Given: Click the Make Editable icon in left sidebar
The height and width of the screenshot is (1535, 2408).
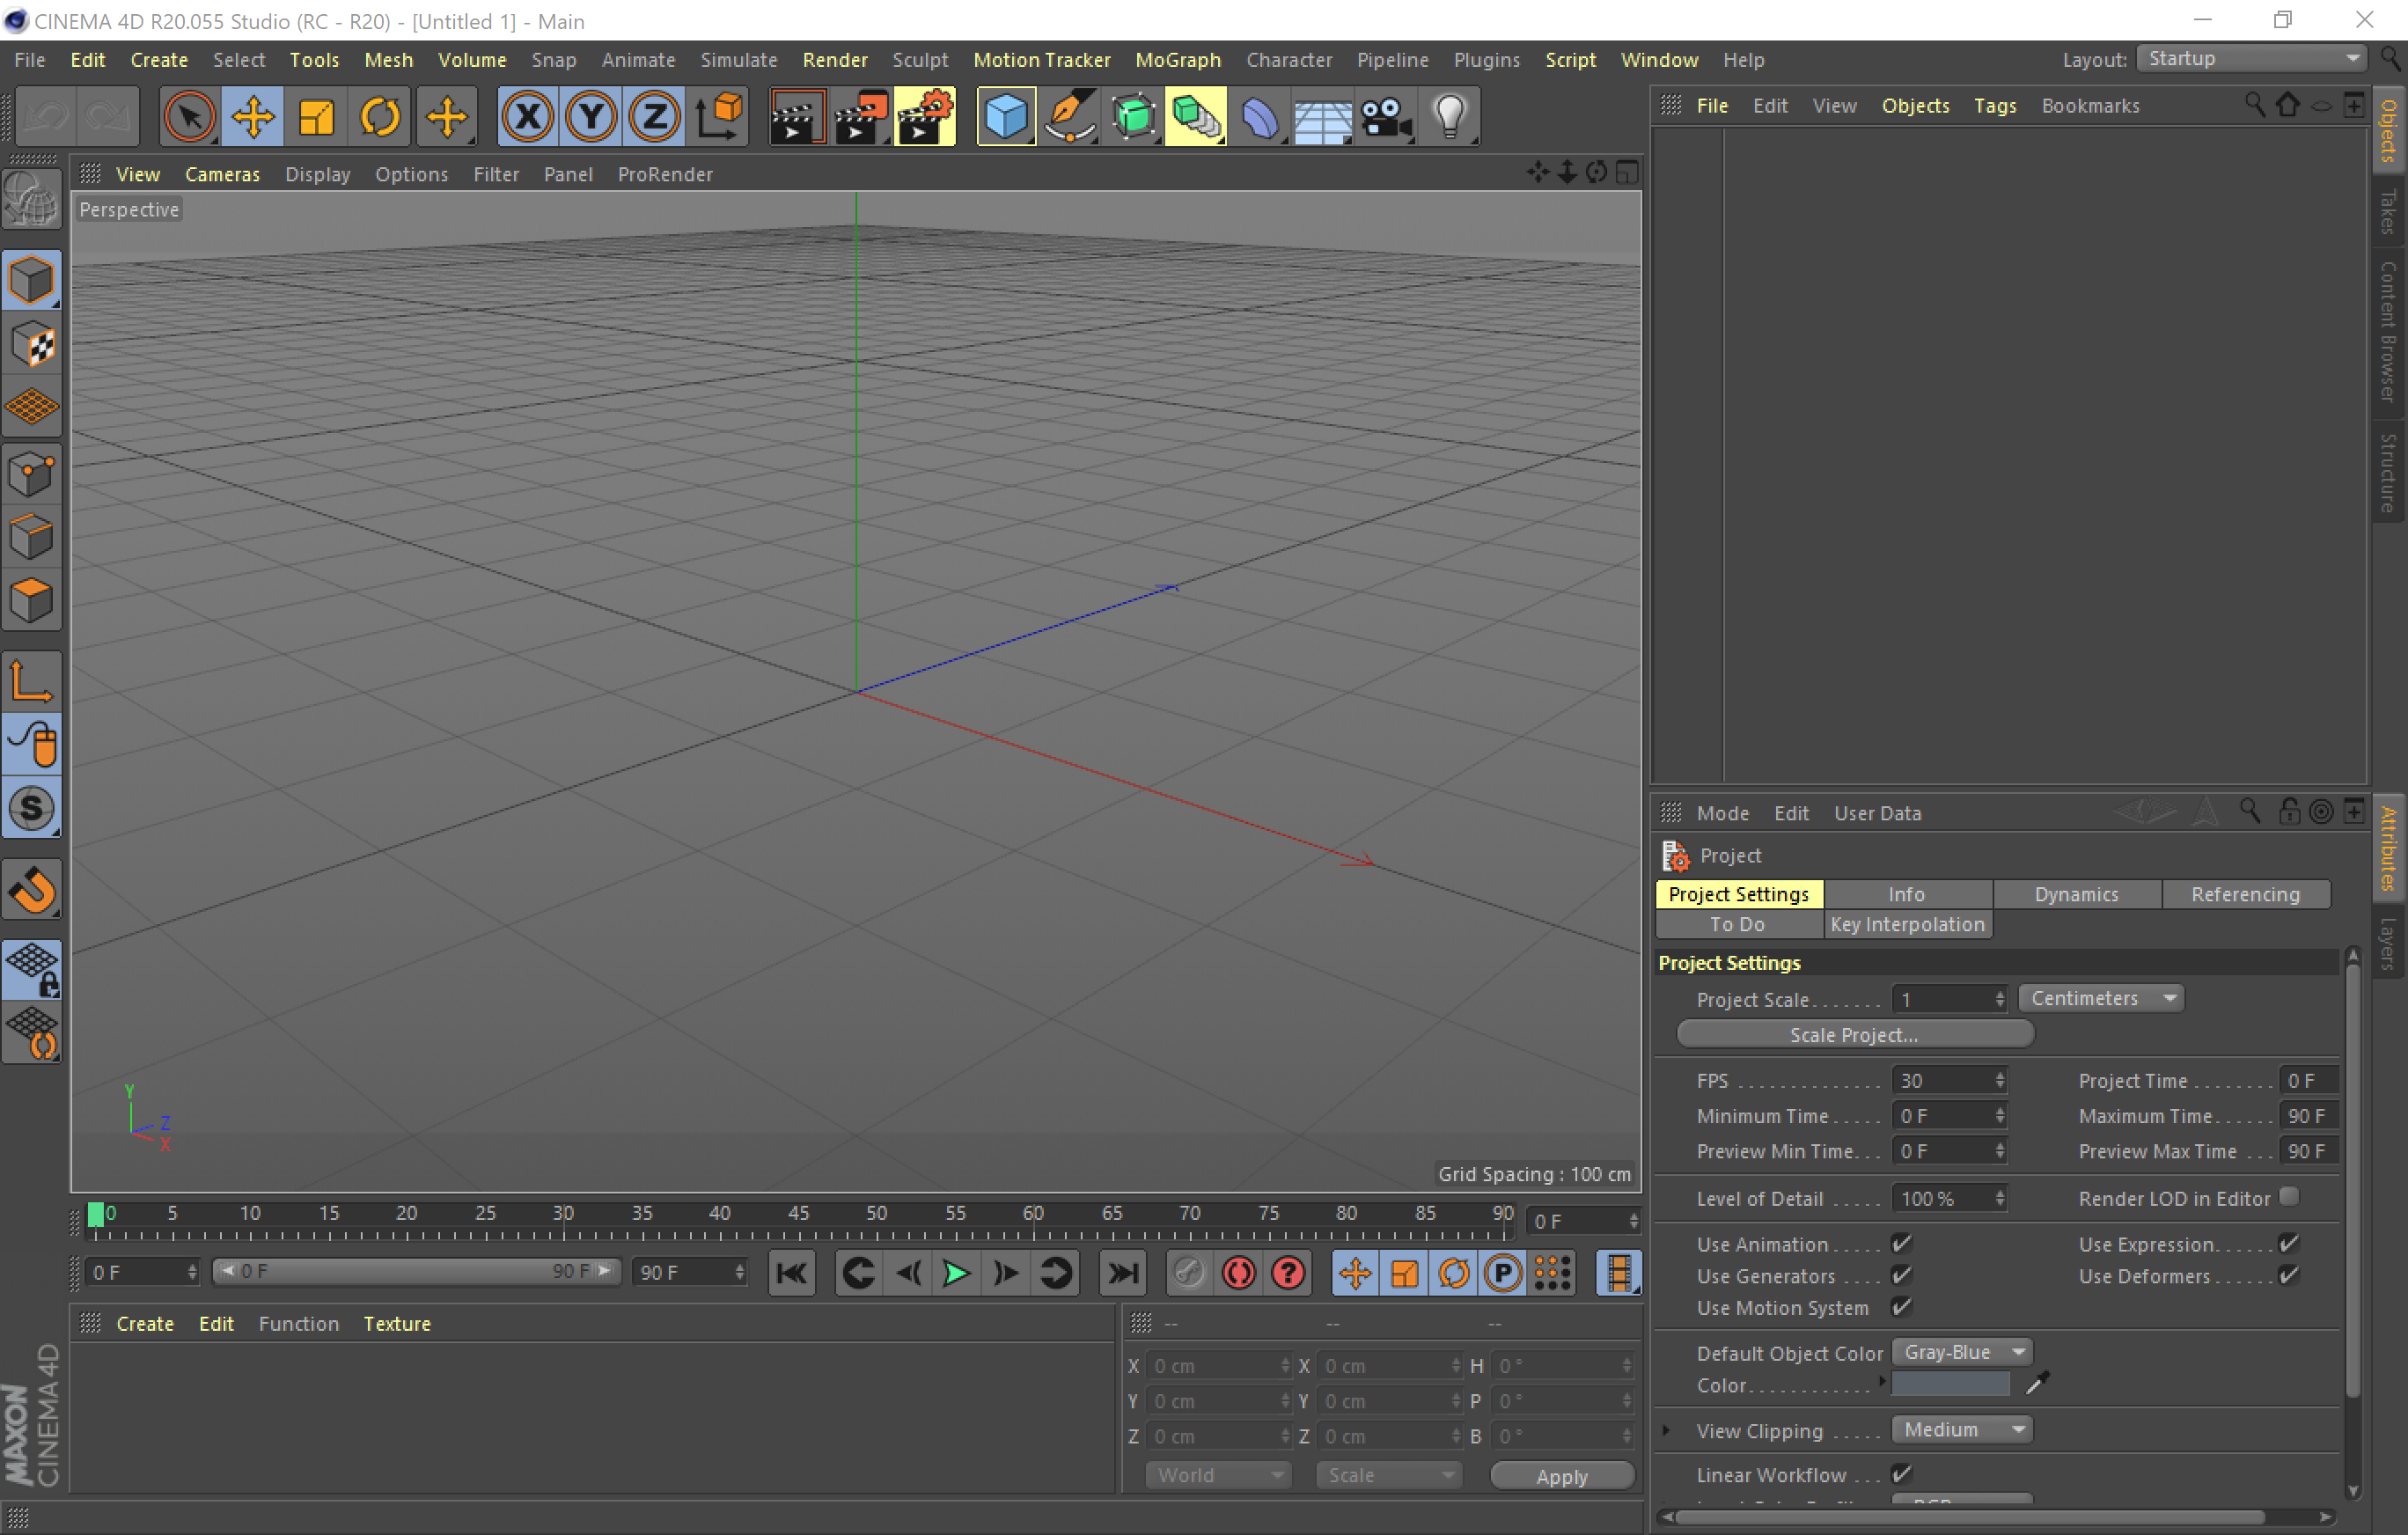Looking at the screenshot, I should [32, 200].
